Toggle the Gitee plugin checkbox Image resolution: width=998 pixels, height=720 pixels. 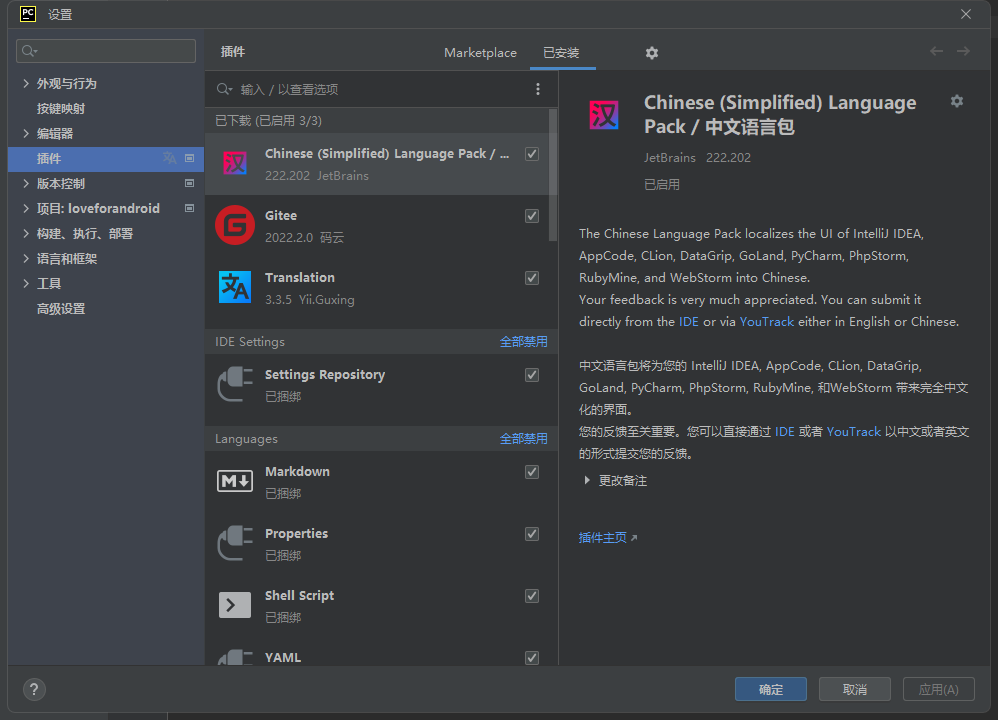(x=532, y=216)
